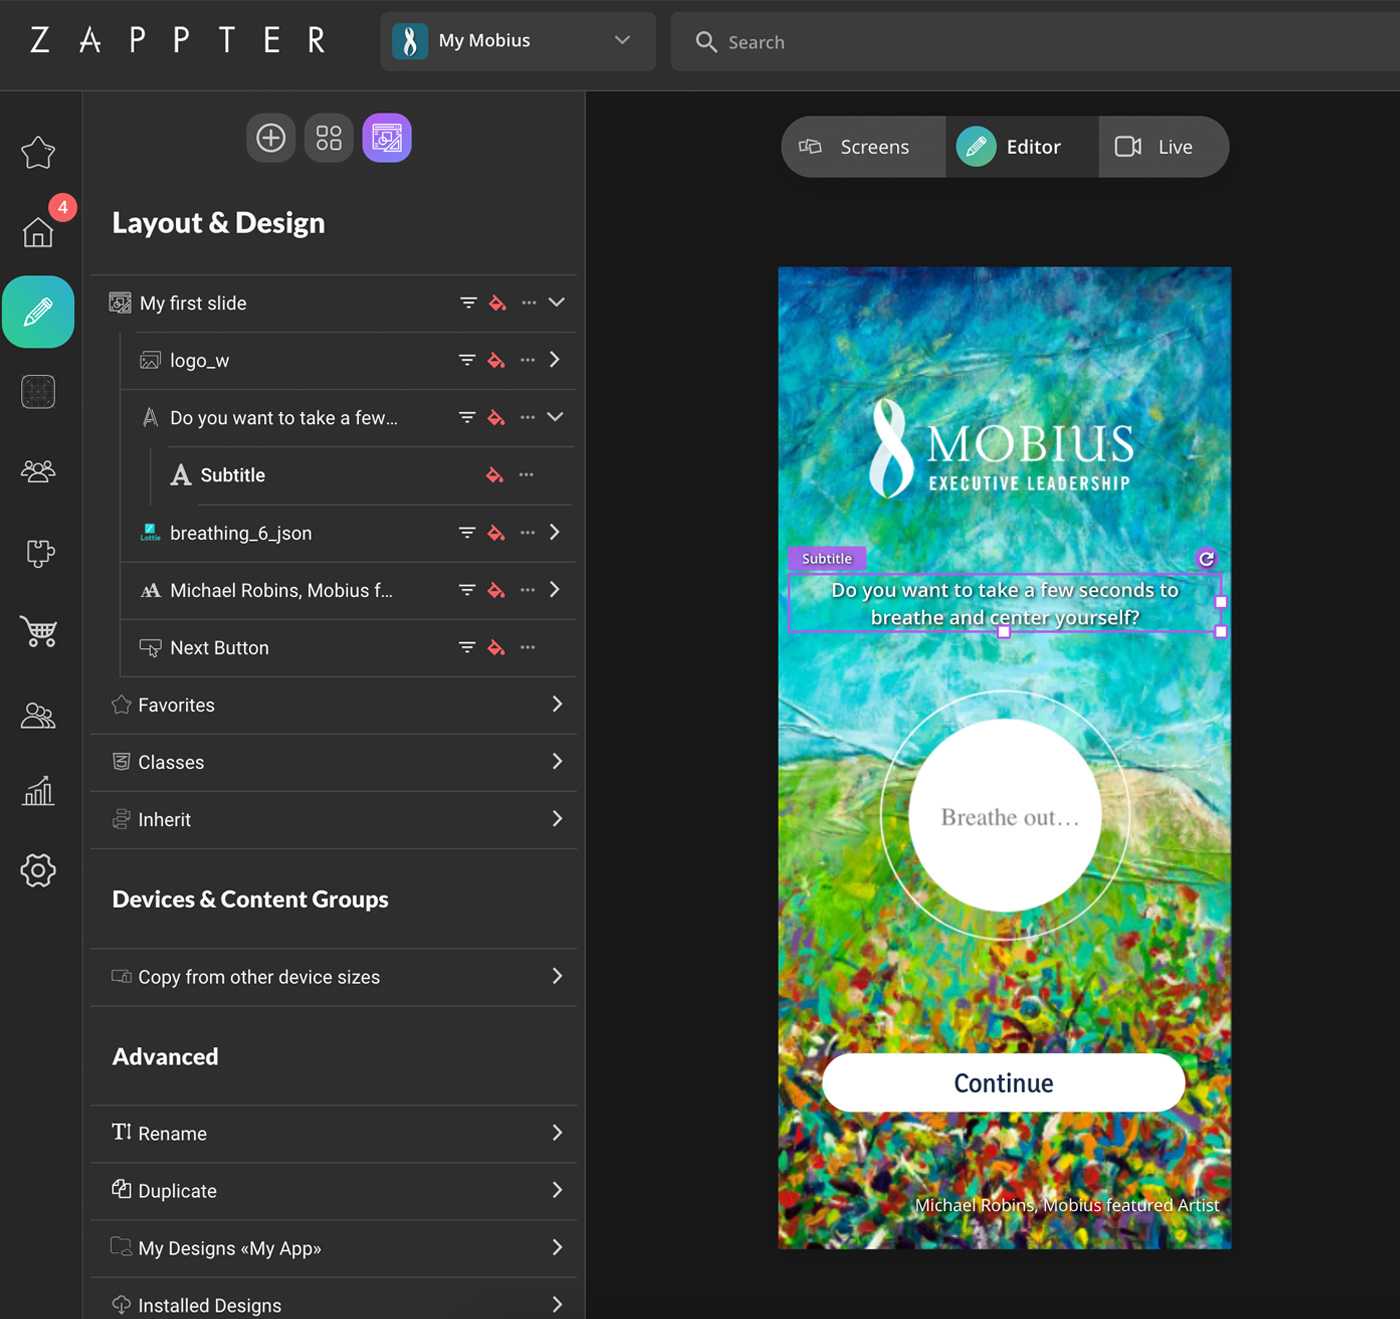This screenshot has width=1400, height=1319.
Task: Click the Mobius logo in preview
Action: (x=1002, y=448)
